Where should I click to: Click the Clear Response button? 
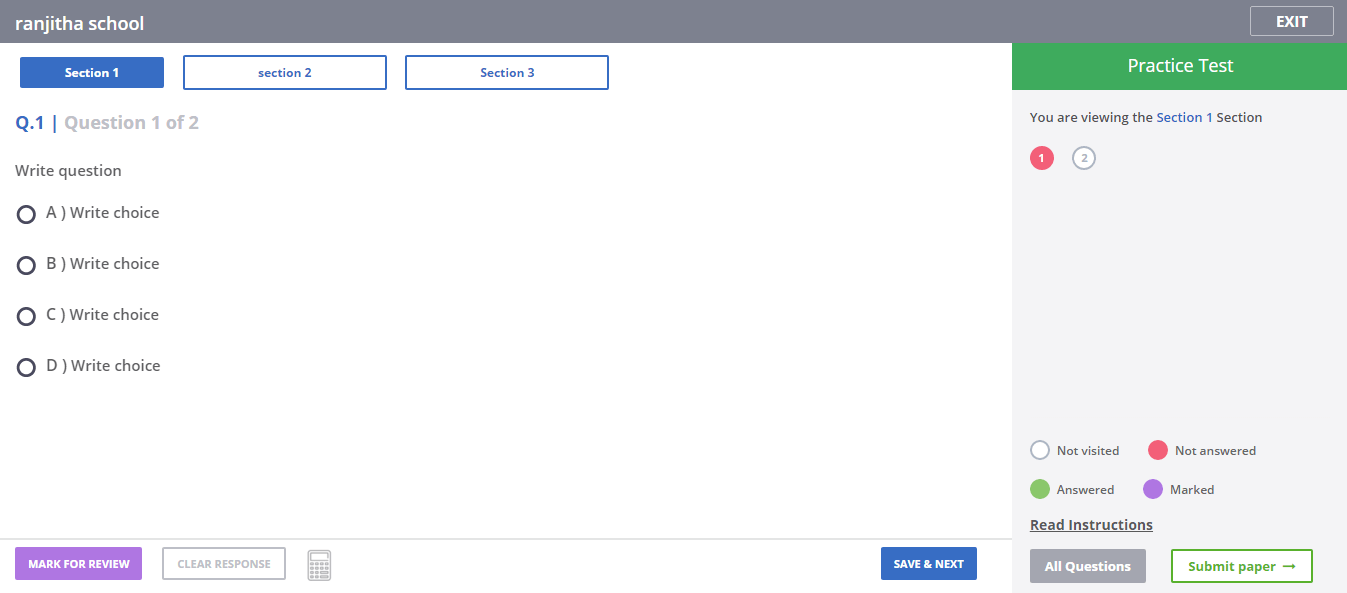[224, 564]
